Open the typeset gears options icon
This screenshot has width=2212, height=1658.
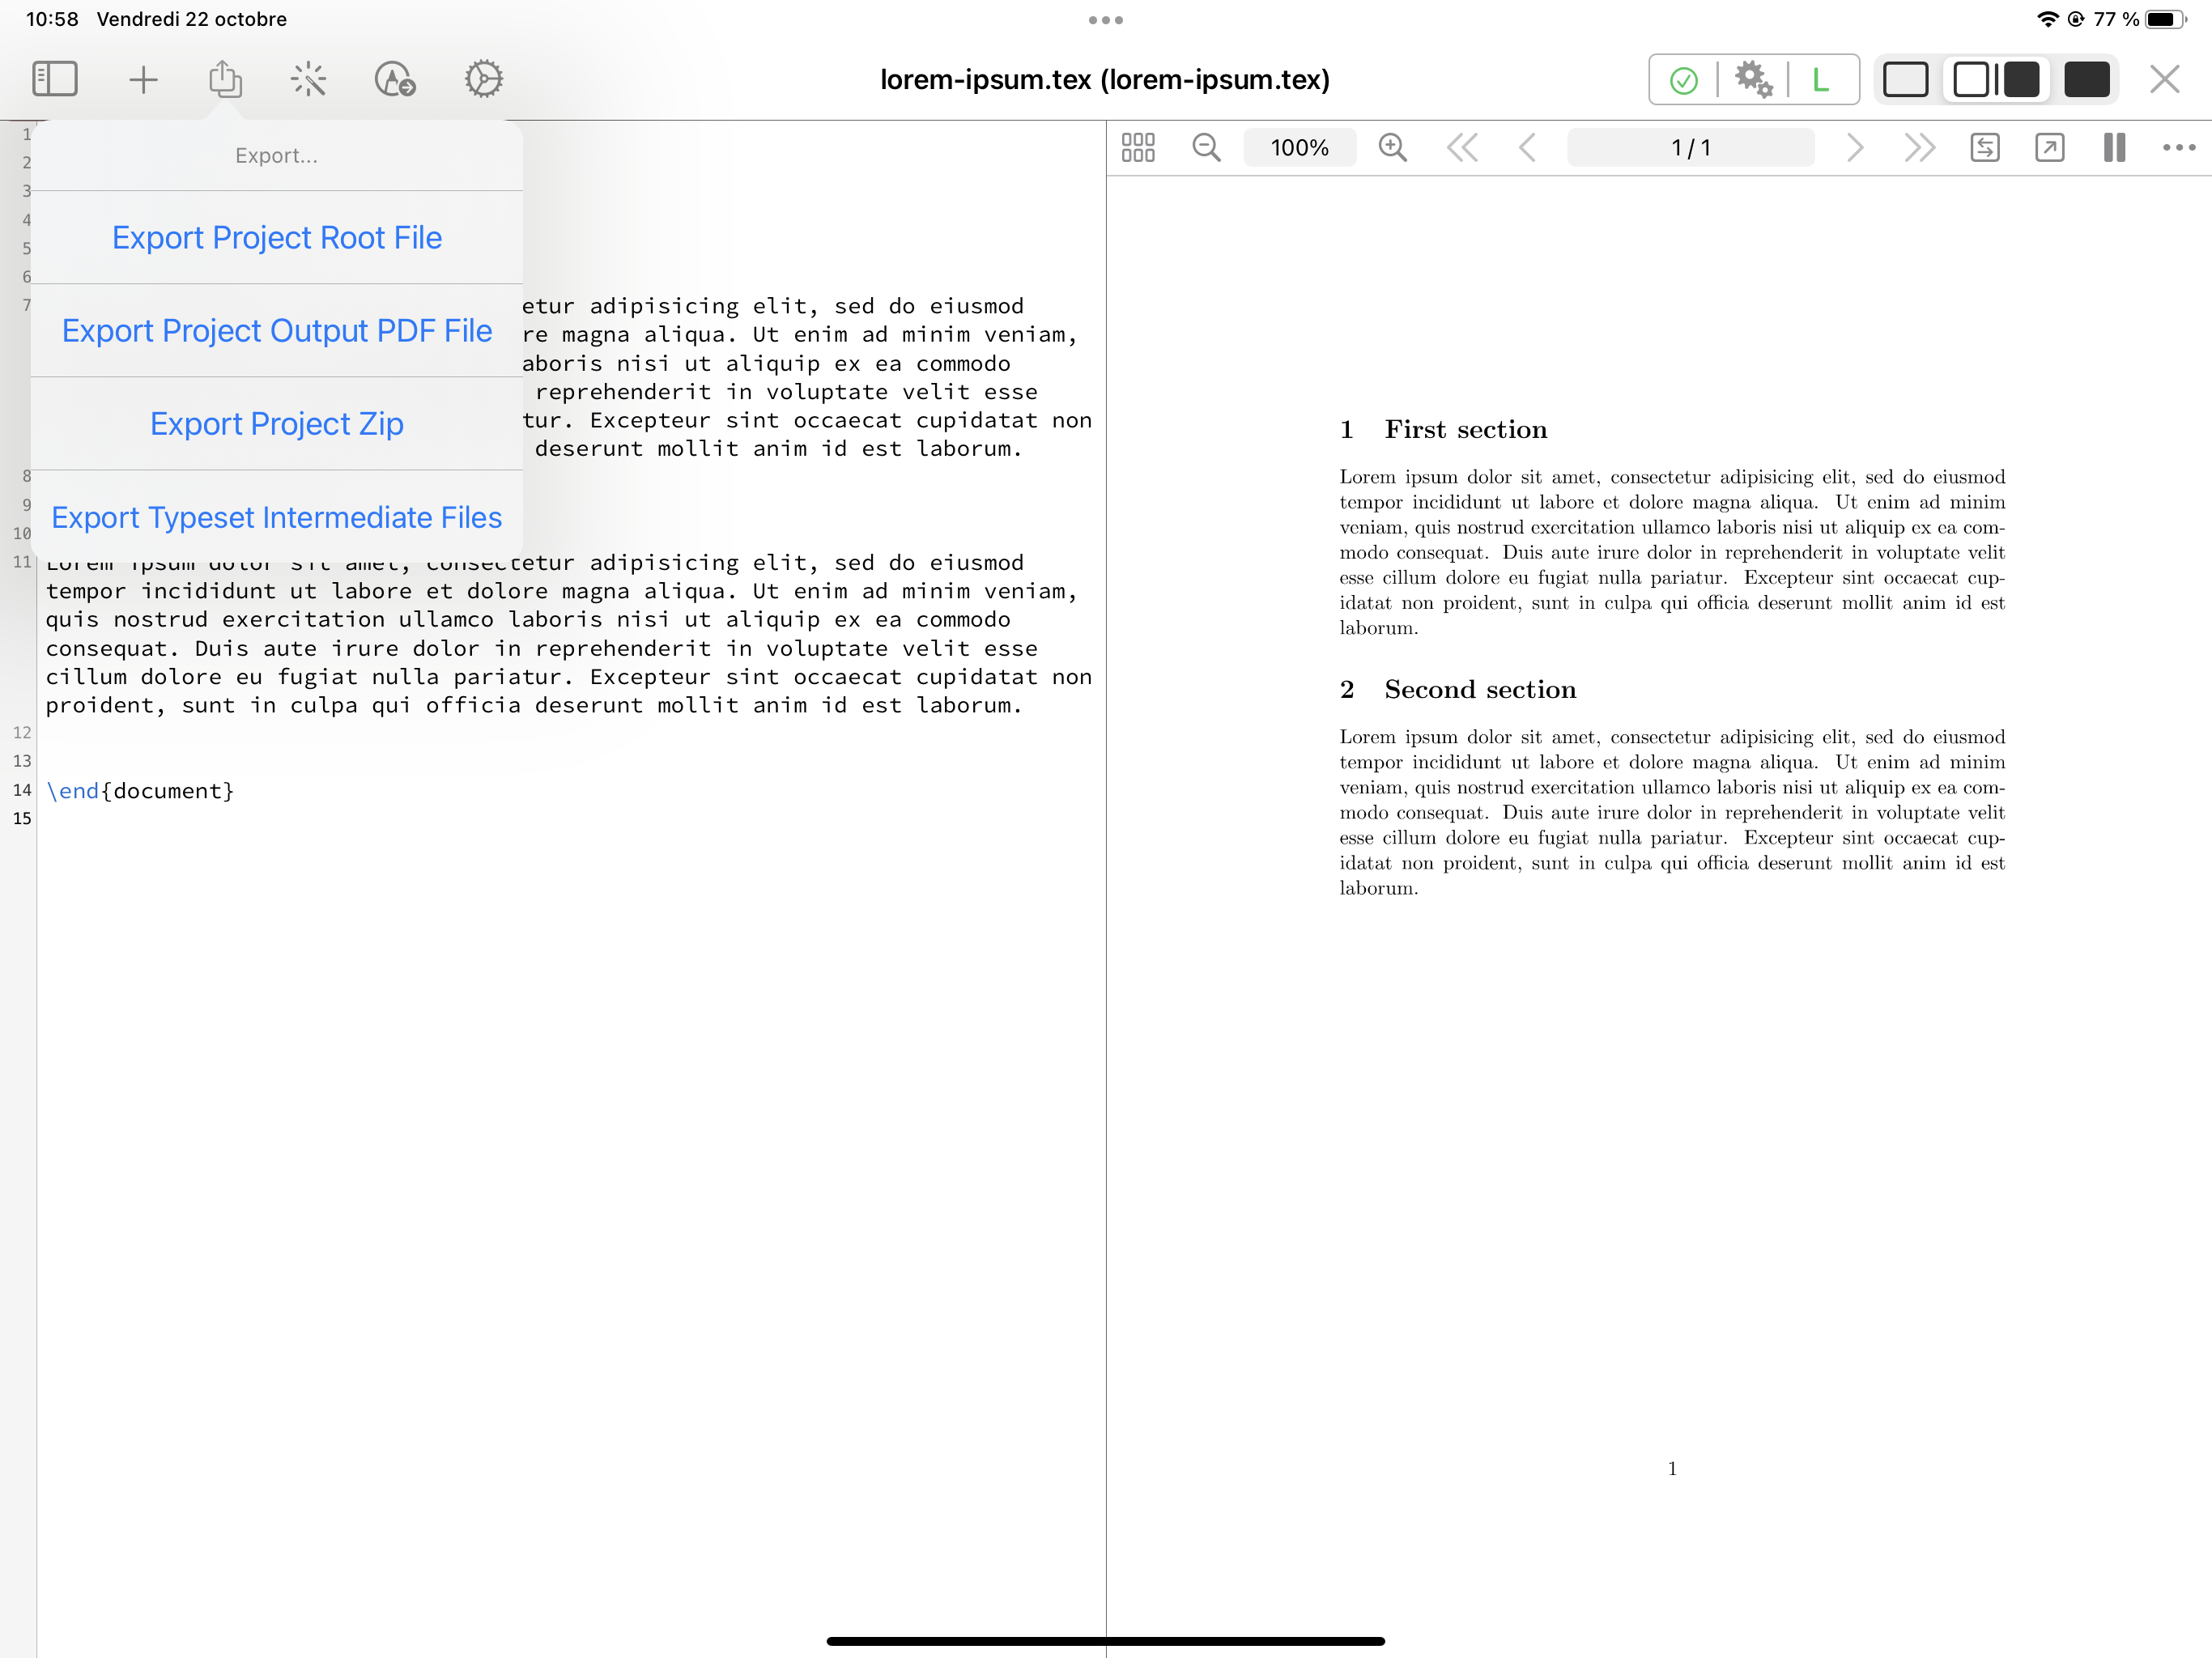[x=1753, y=80]
